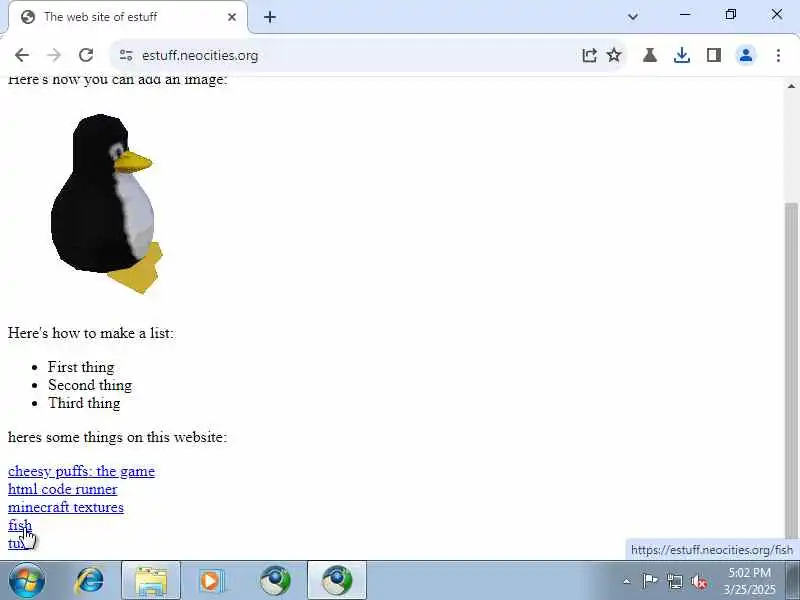Screen dimensions: 800x600
Task: Switch to first Chromium taskbar icon
Action: tap(274, 581)
